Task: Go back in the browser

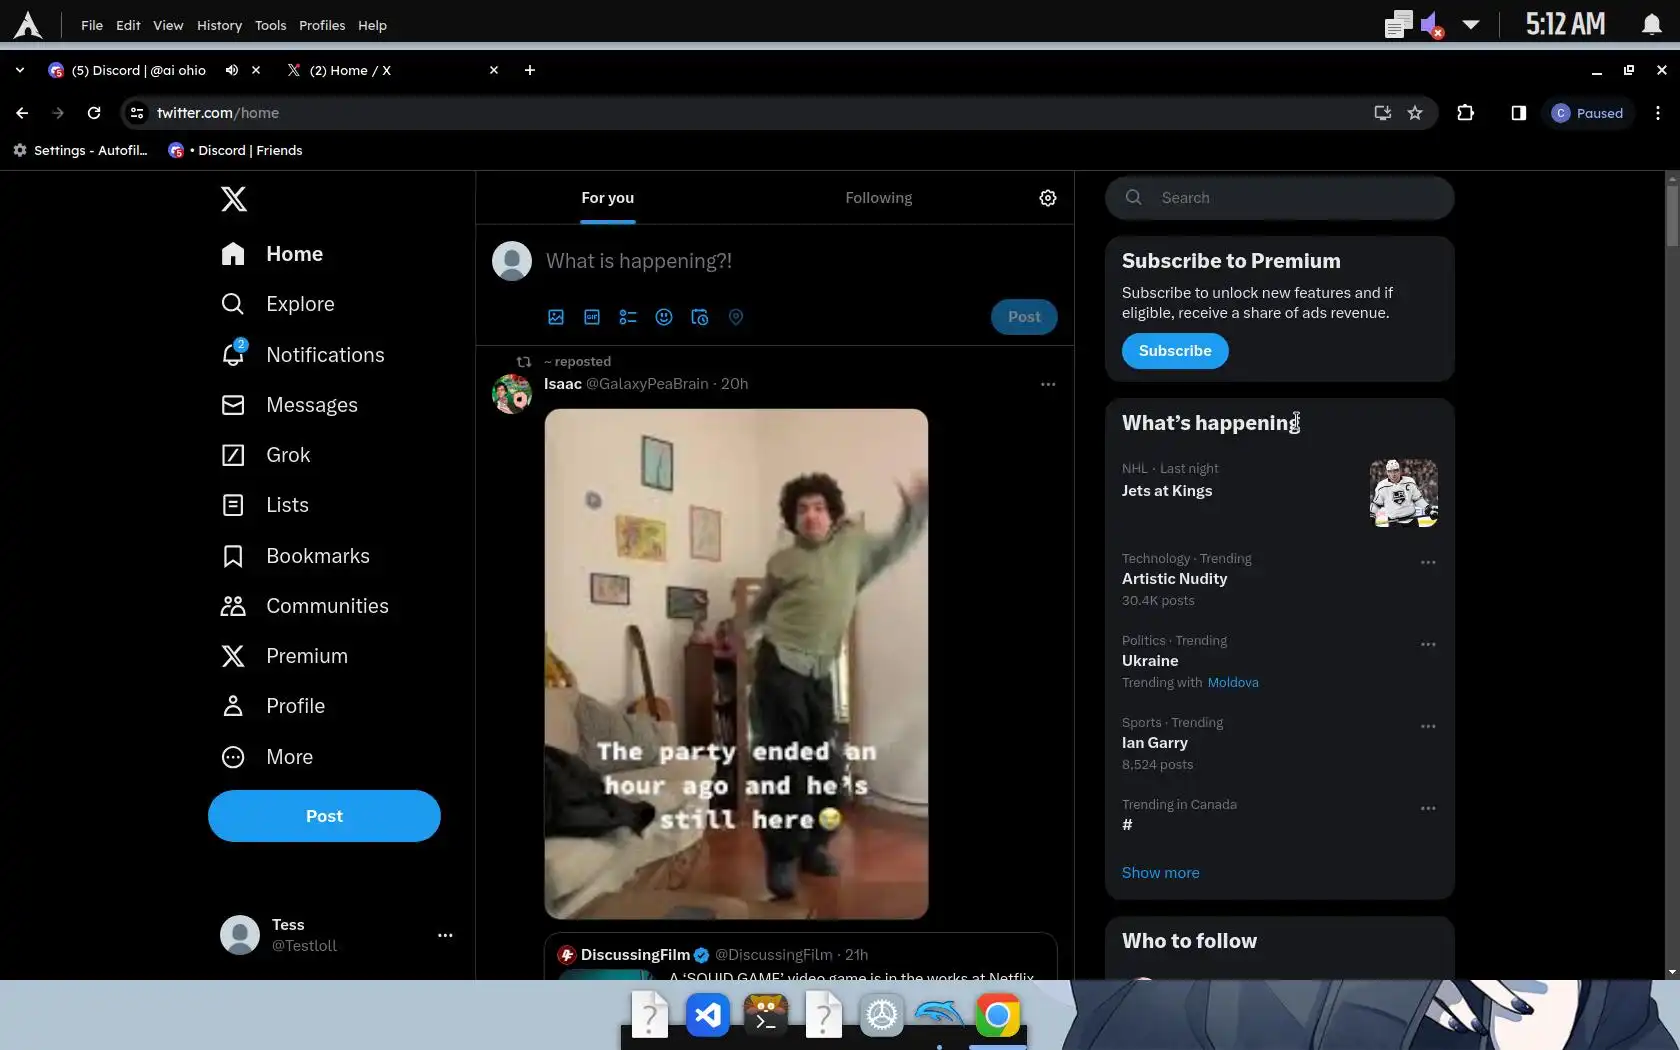Action: (22, 113)
